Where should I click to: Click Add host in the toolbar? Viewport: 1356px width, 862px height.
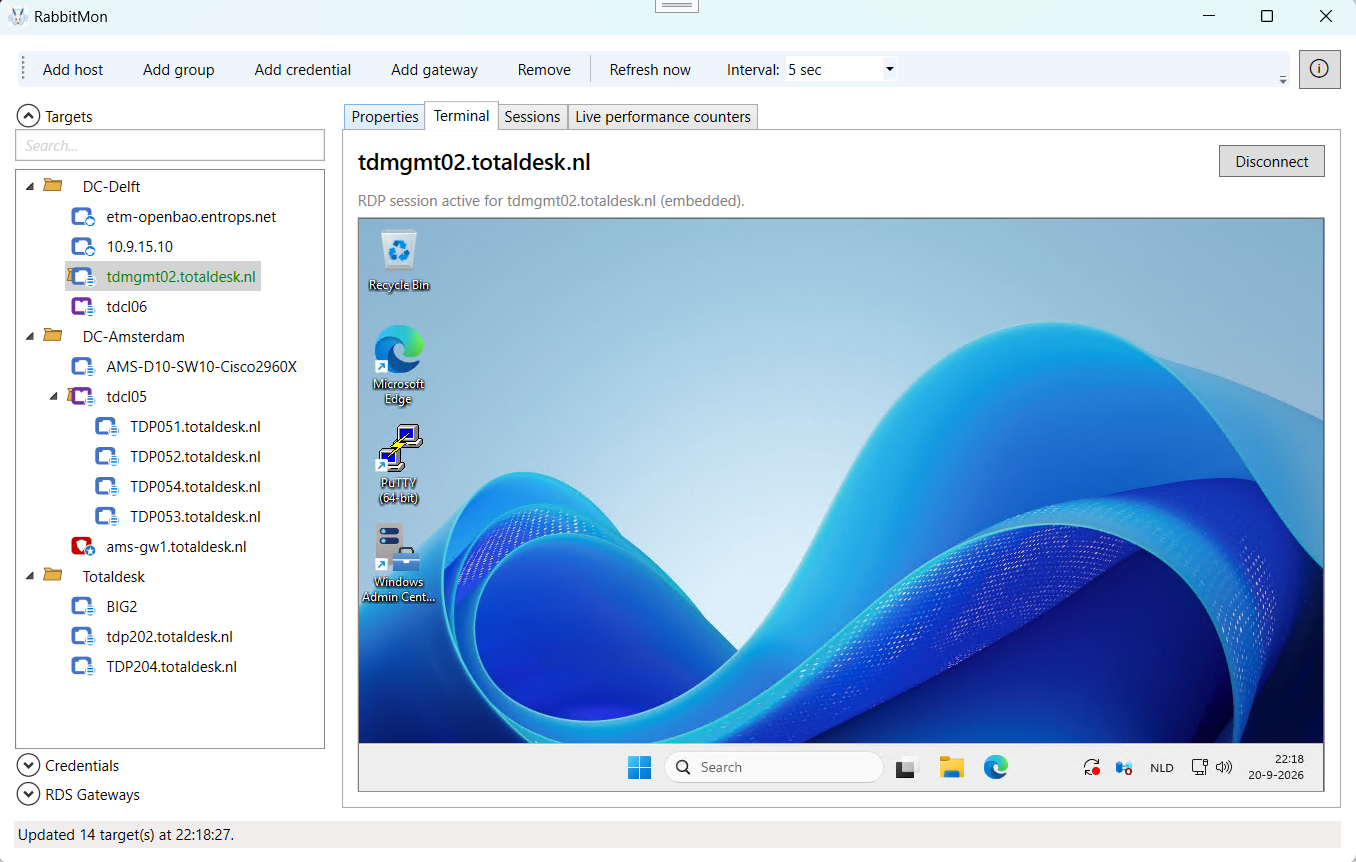(73, 69)
